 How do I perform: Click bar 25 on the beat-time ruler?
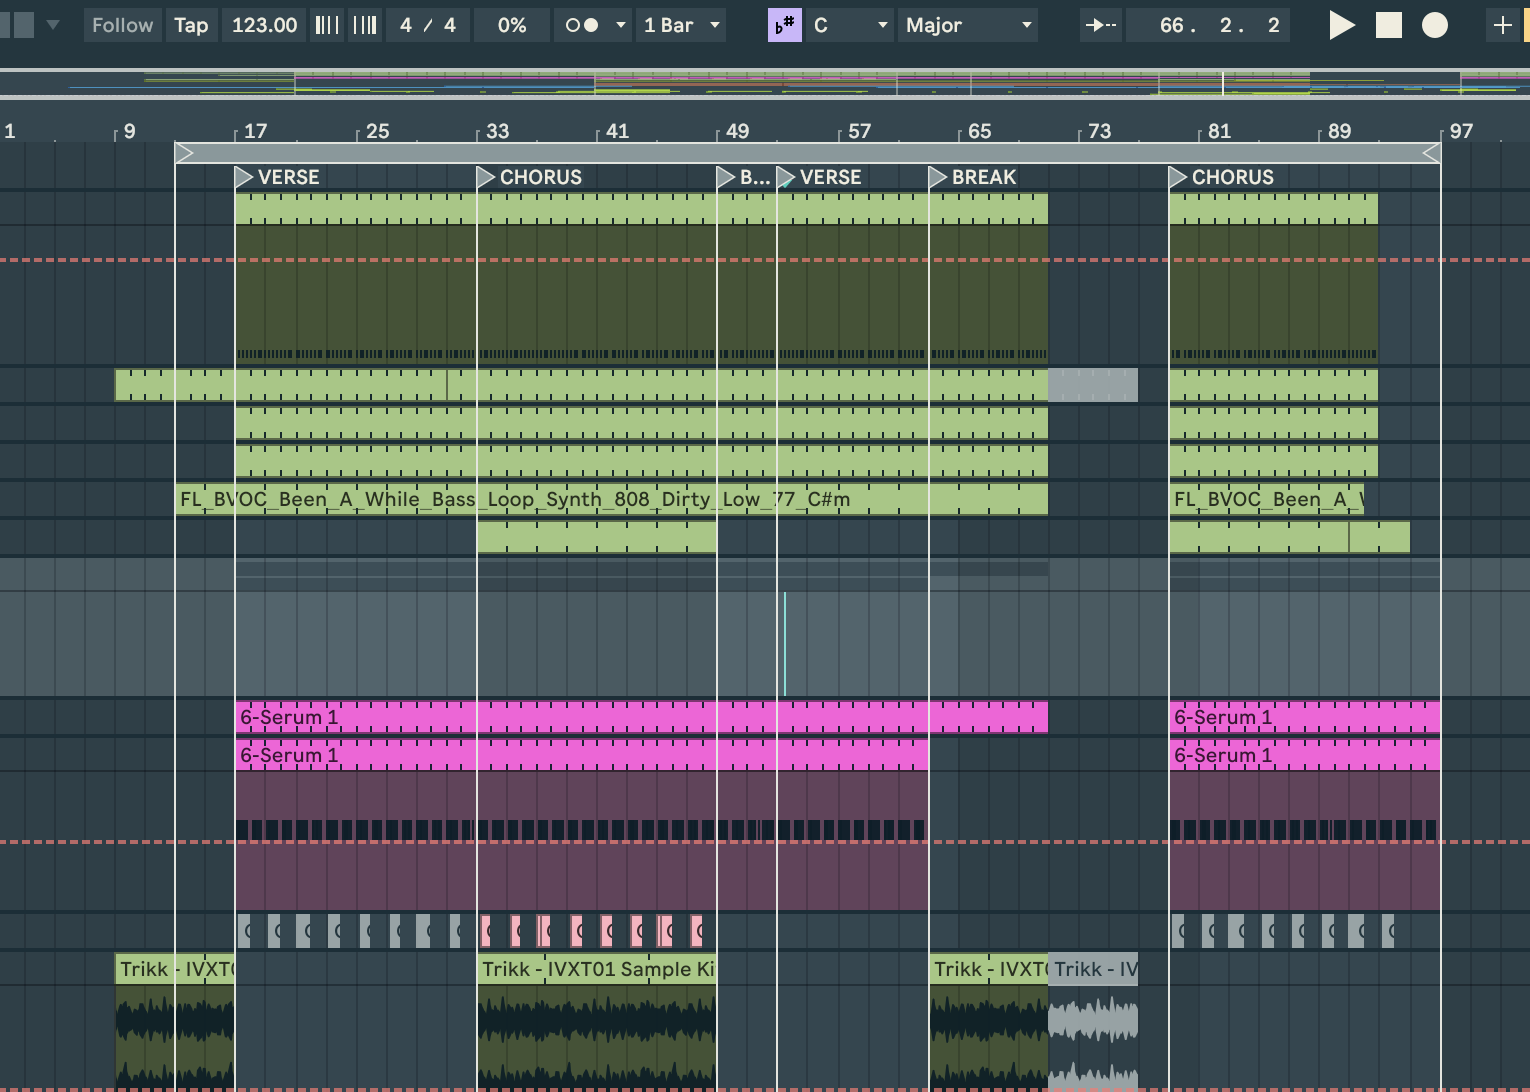coord(377,131)
